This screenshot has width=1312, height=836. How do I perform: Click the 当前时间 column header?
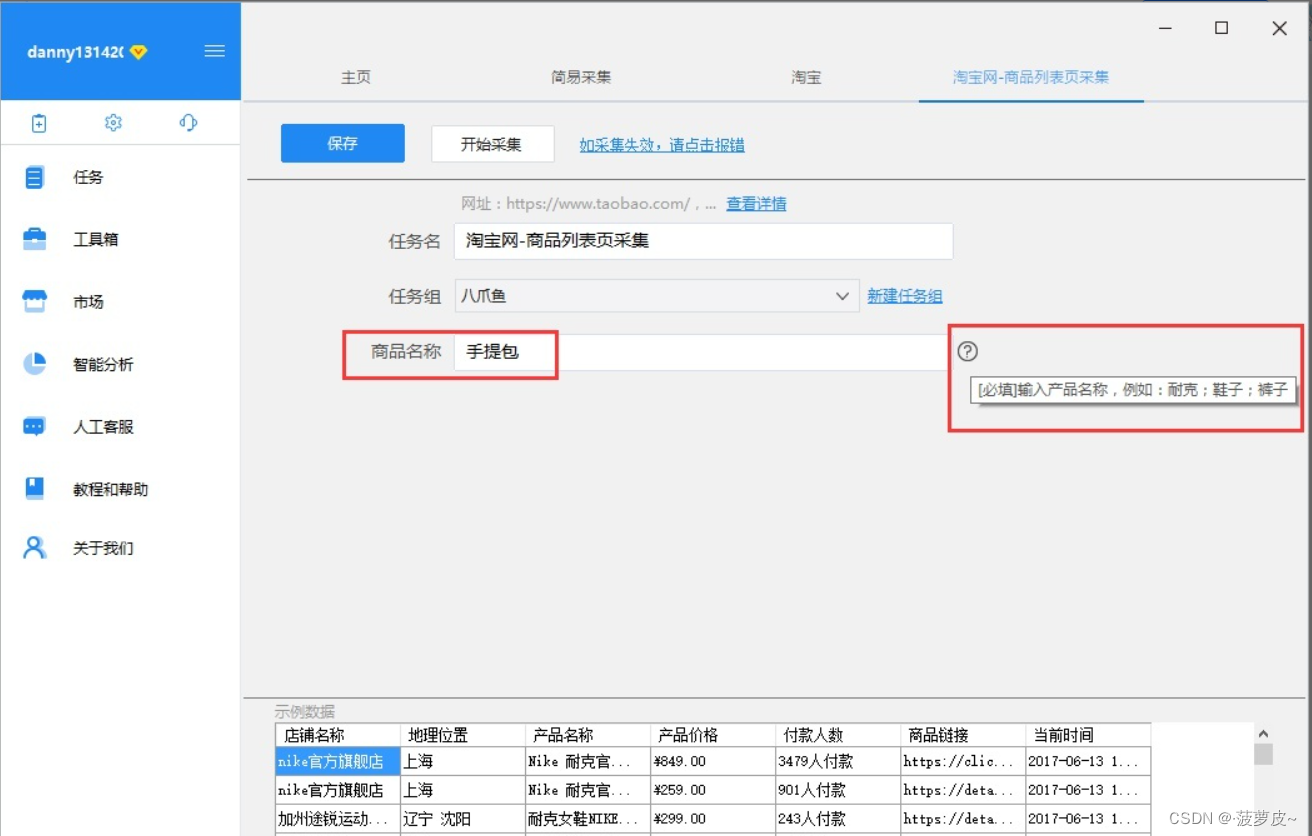1088,735
